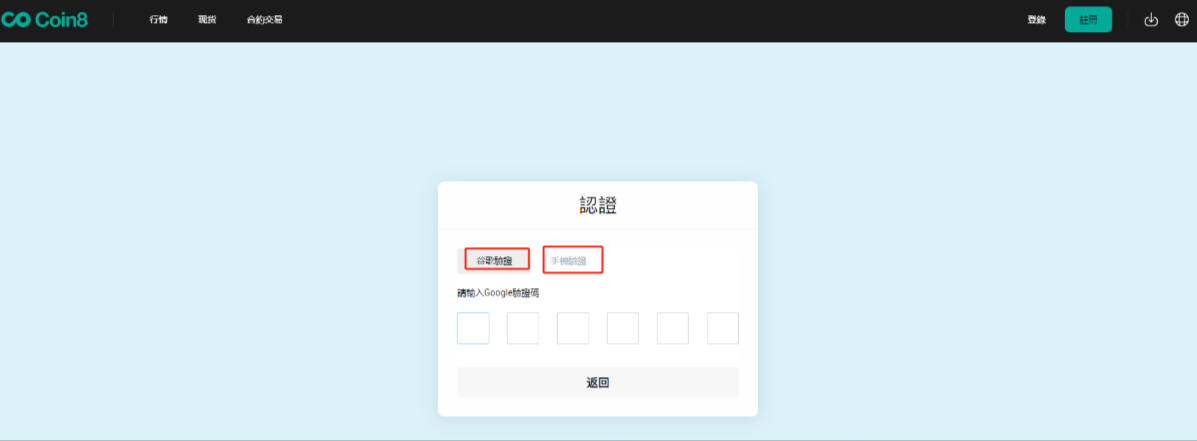The image size is (1197, 441).
Task: Open the 行情 markets menu
Action: [x=159, y=20]
